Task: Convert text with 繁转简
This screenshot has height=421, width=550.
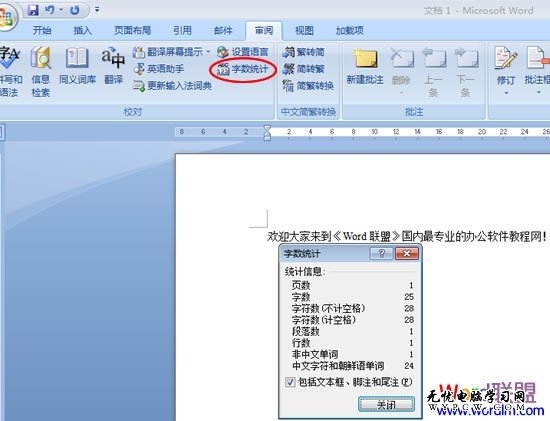Action: 304,52
